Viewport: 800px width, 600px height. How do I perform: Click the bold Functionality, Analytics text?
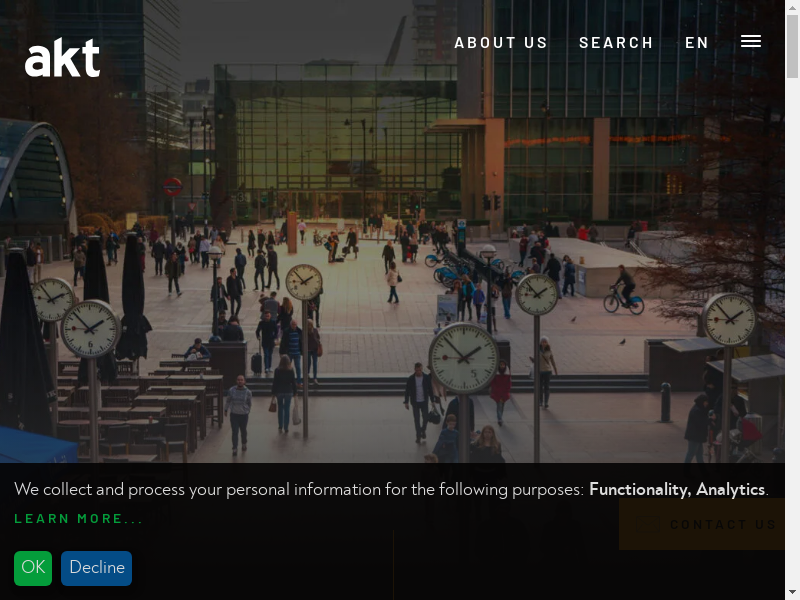tap(677, 489)
